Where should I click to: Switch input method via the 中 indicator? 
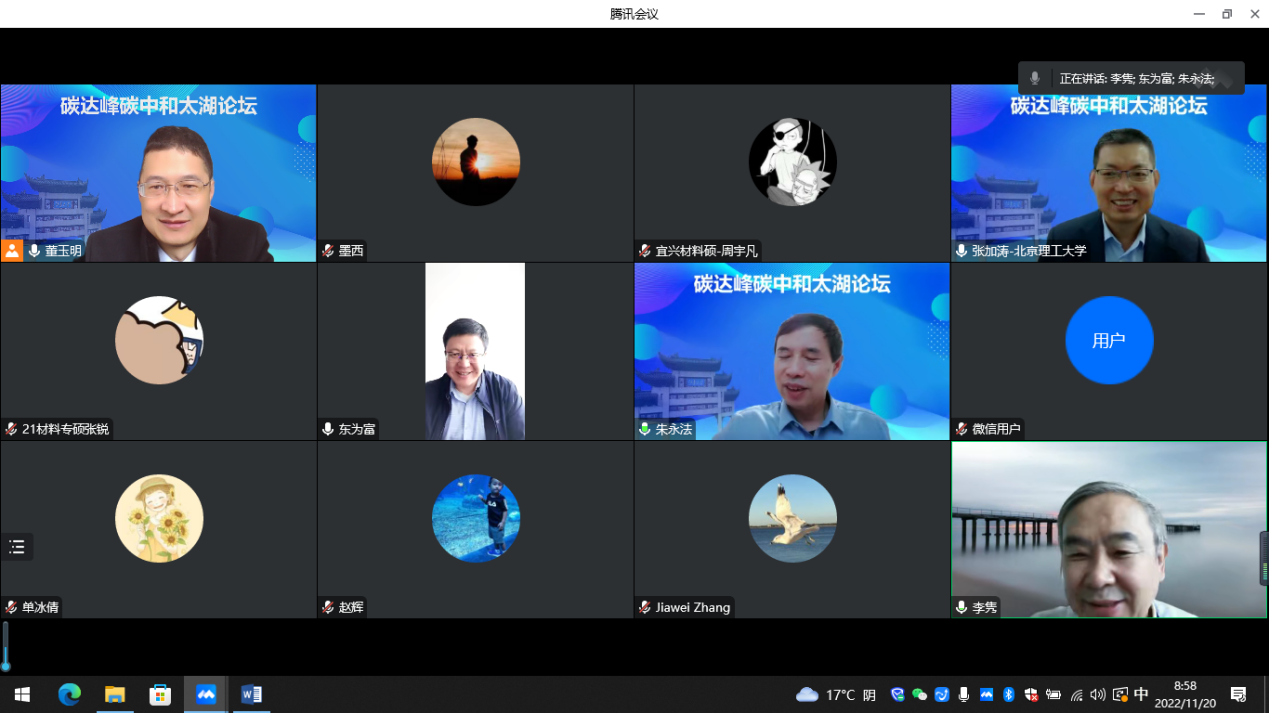point(1141,695)
